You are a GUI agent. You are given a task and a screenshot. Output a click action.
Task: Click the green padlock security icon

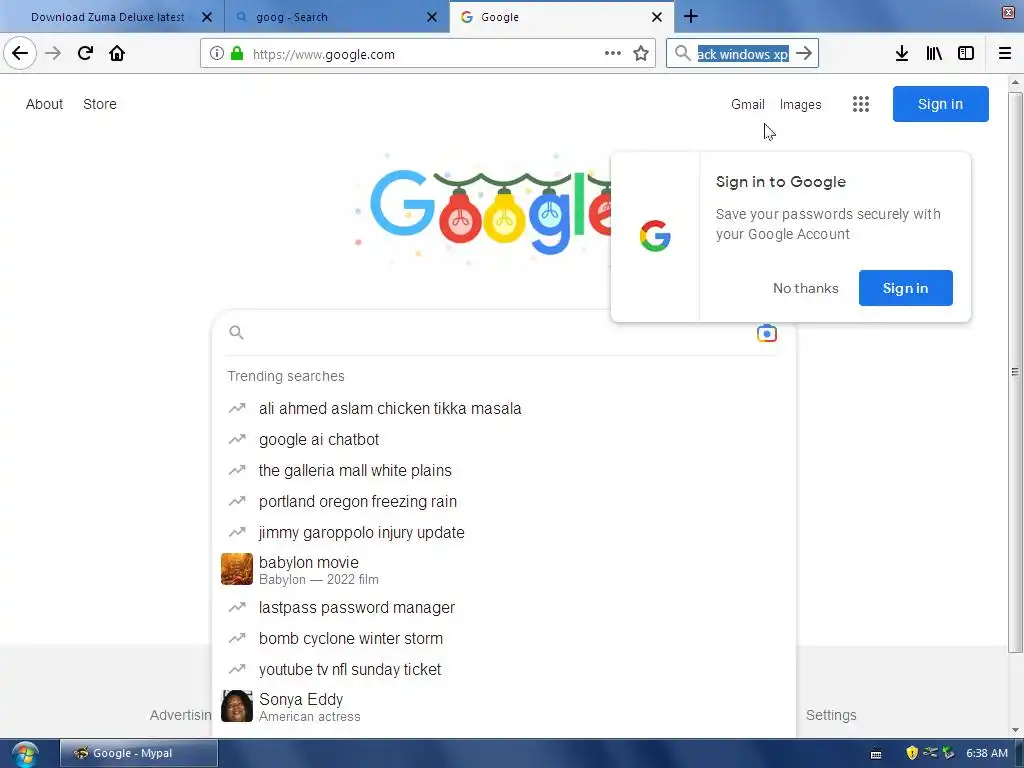[237, 54]
